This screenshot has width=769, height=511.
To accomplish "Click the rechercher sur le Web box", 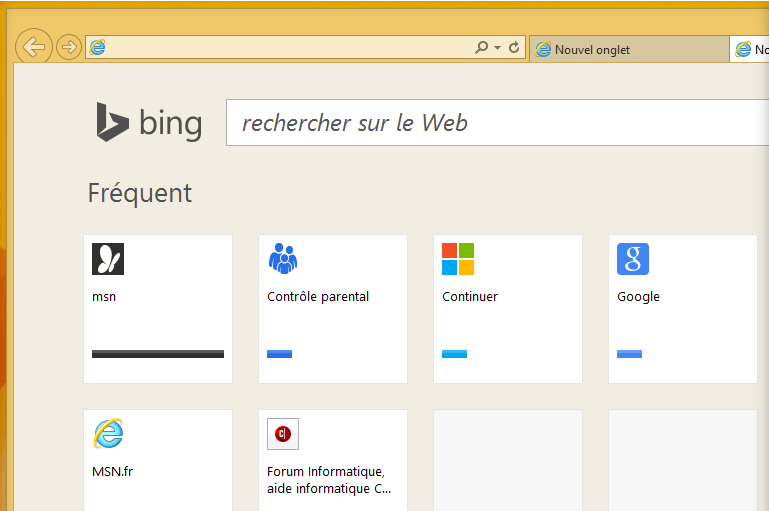I will [497, 123].
